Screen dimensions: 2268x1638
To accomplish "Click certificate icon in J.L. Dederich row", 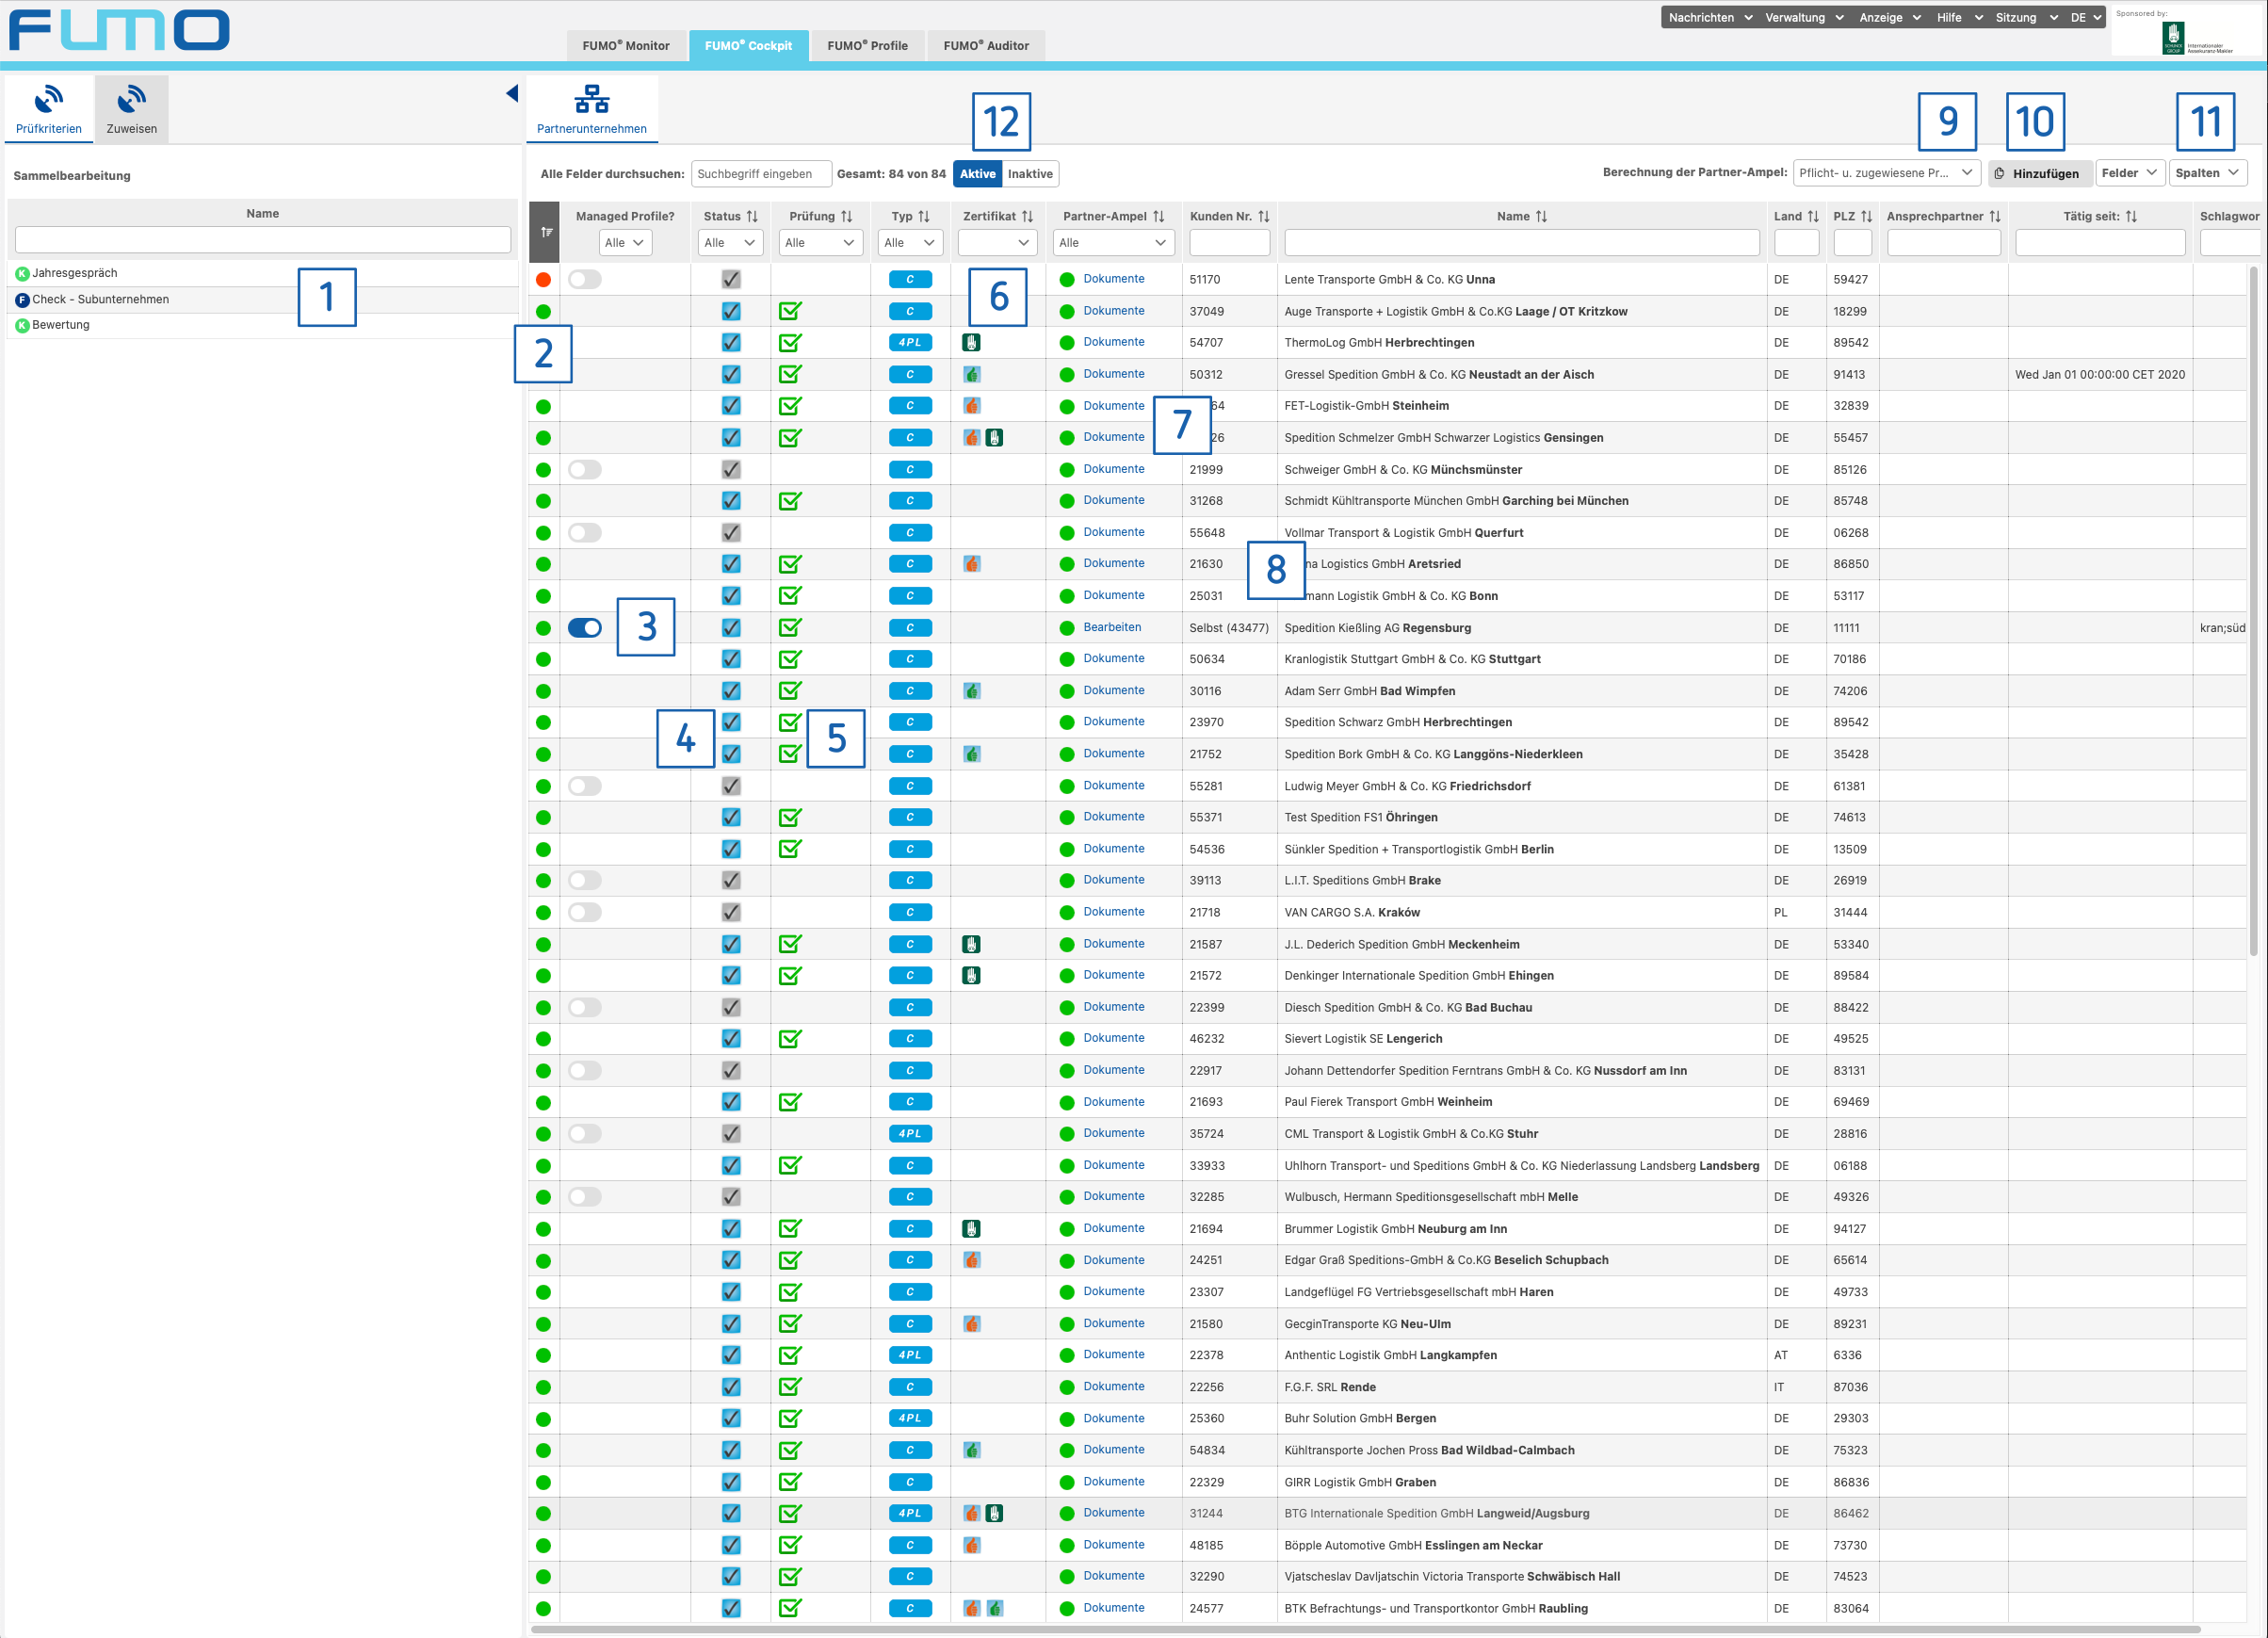I will click(971, 944).
